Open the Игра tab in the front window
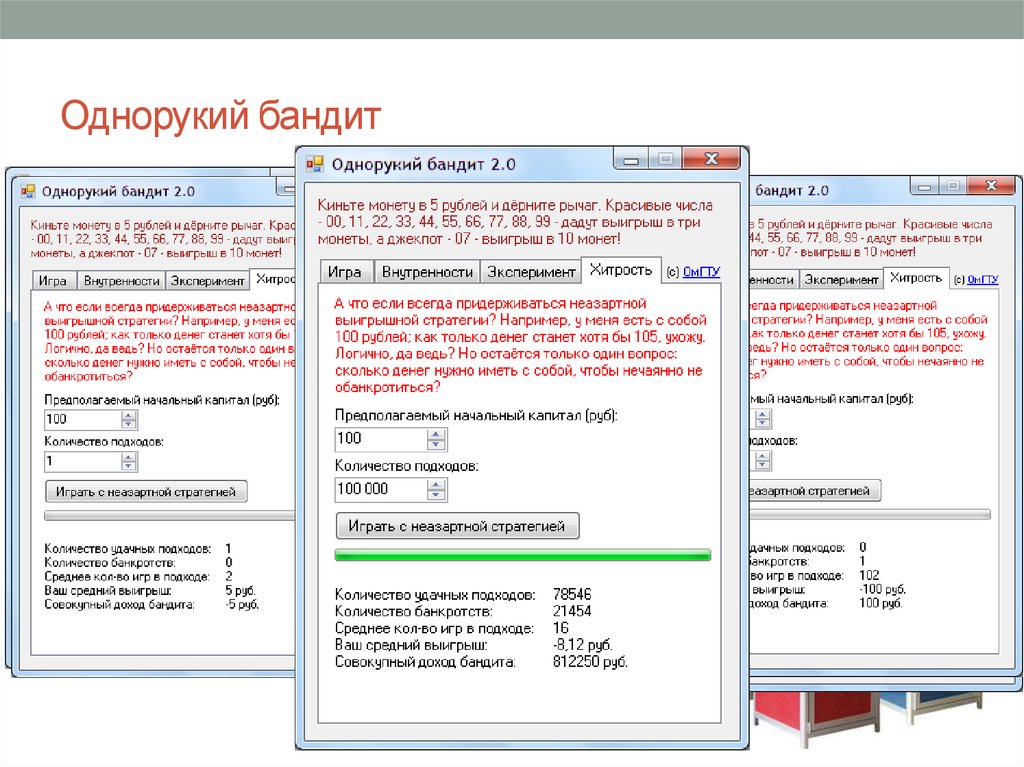Screen dimensions: 1024x767 click(345, 272)
